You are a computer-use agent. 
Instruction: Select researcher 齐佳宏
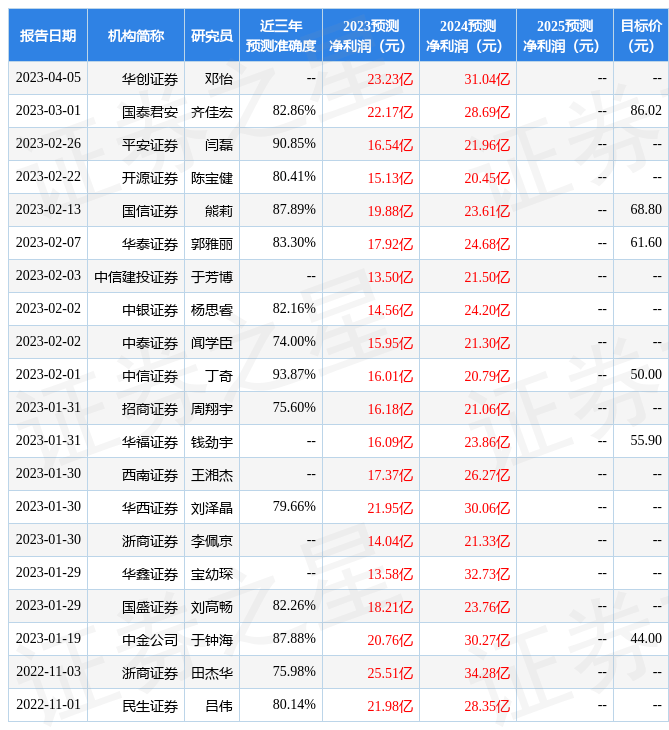click(x=212, y=112)
